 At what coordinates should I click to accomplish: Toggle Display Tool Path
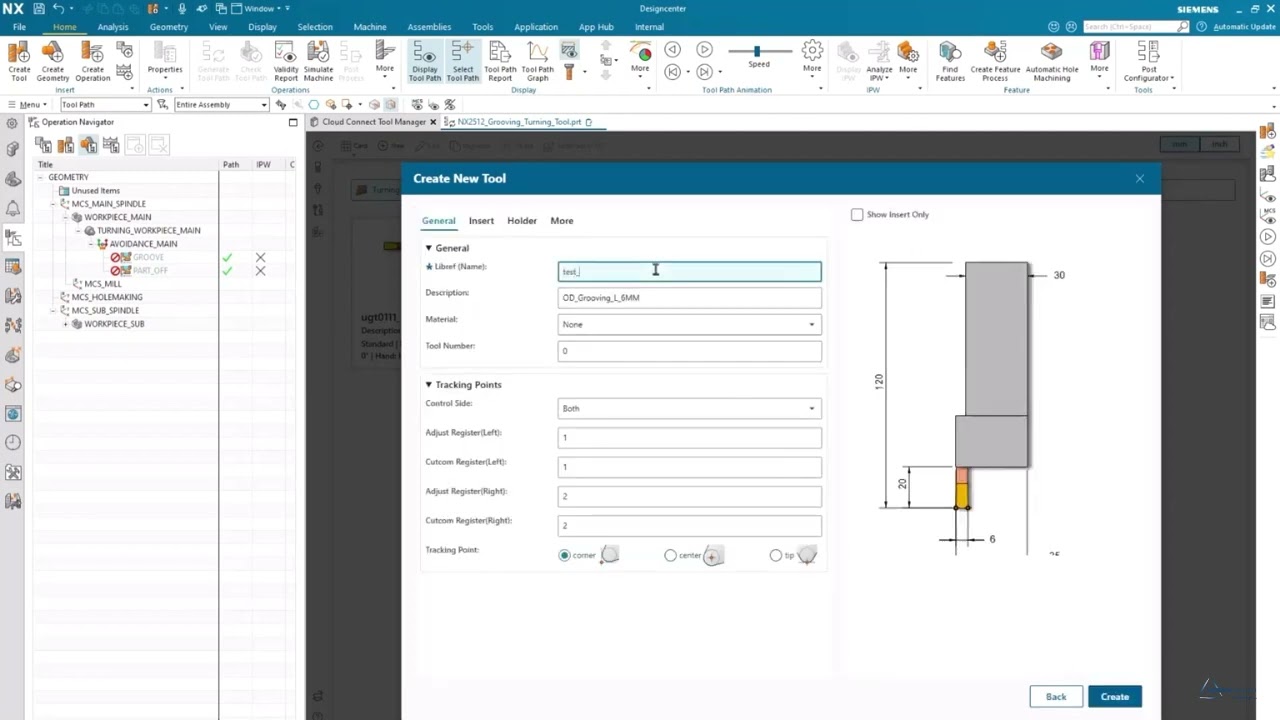point(425,61)
